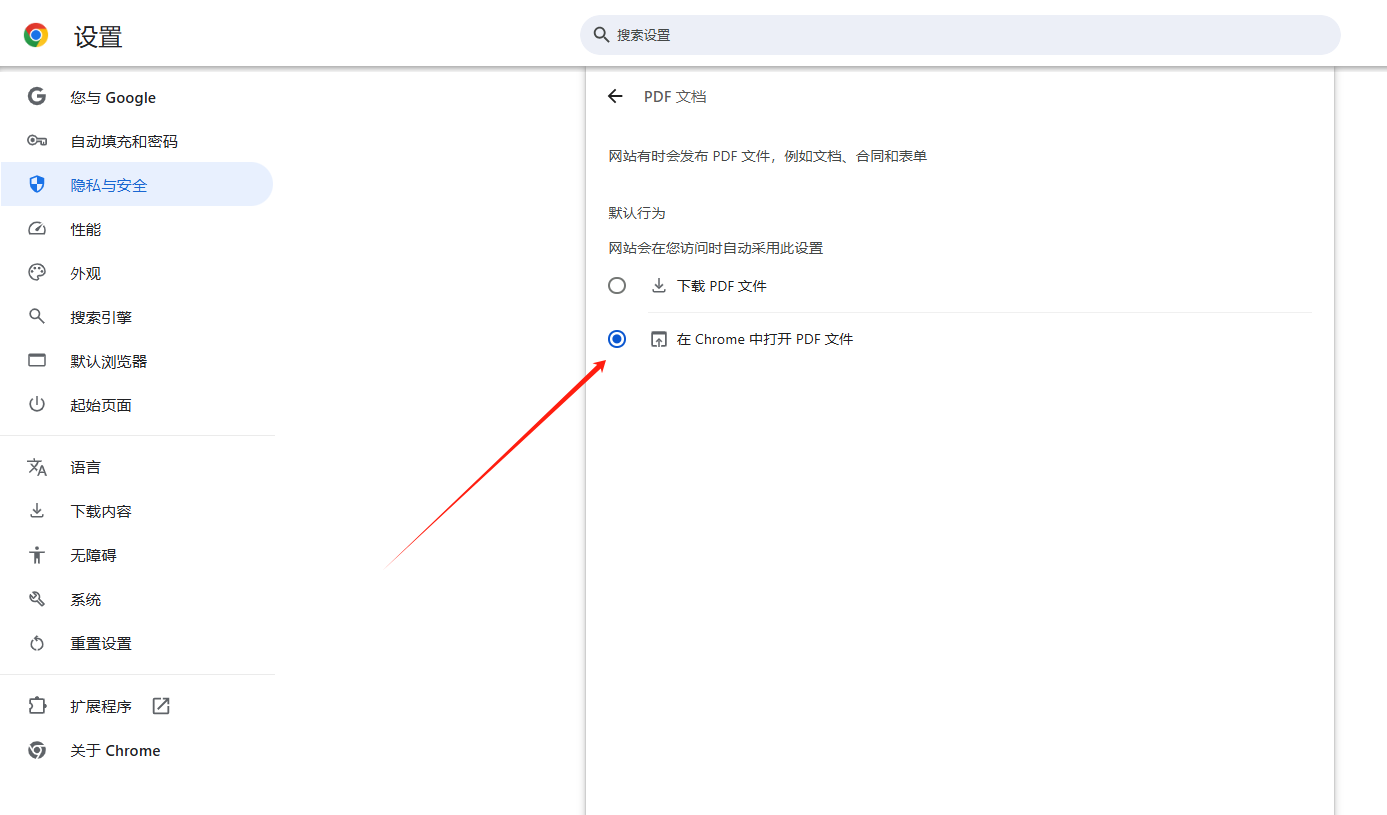Open the 重置设置 section
1387x815 pixels.
pos(137,643)
